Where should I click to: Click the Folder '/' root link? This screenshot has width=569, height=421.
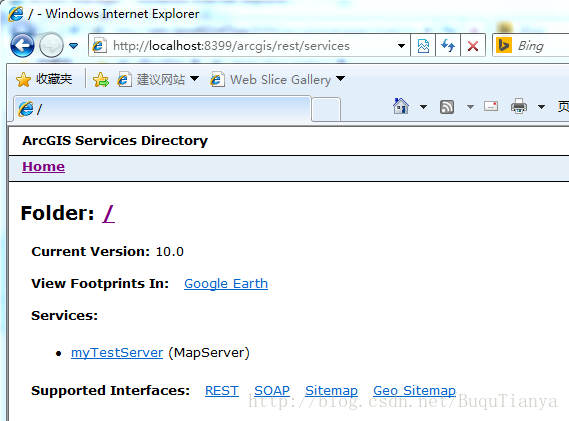(109, 213)
